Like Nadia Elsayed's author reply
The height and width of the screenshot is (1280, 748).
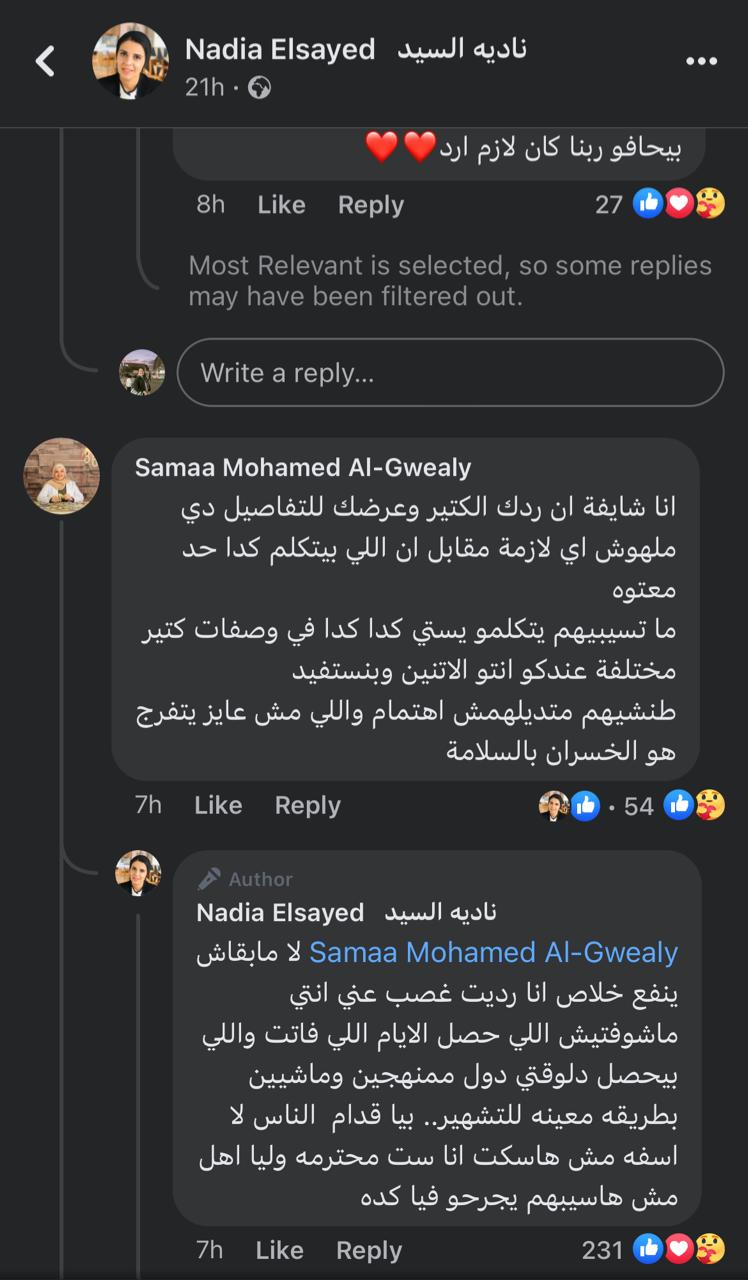point(279,1250)
